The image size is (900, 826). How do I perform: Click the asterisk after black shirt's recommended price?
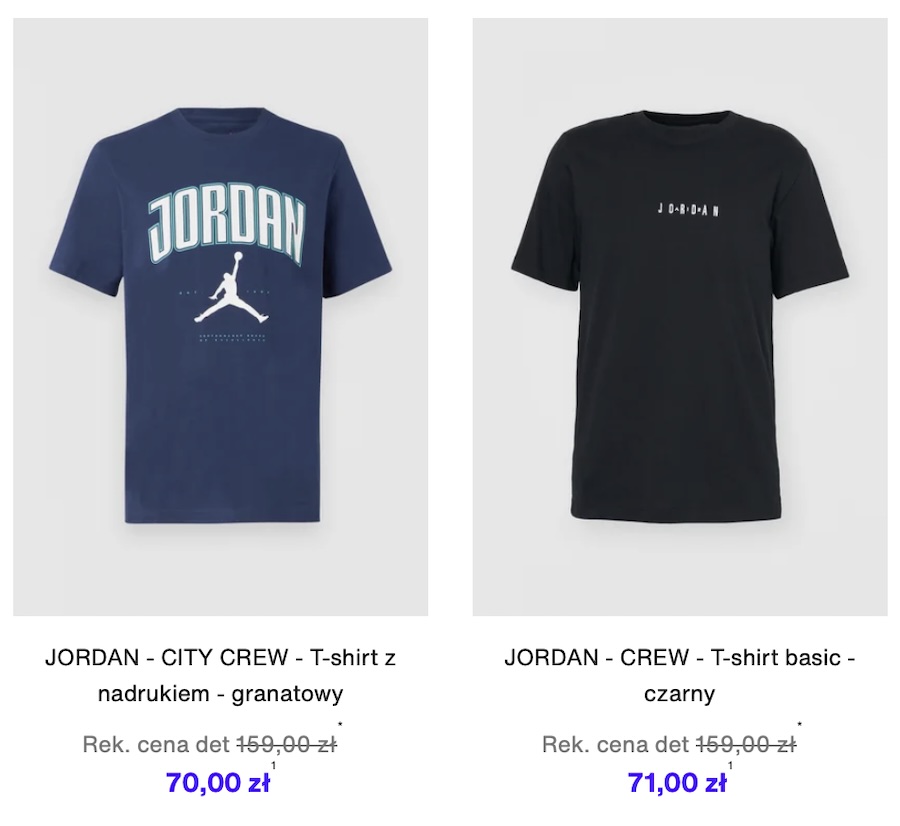click(800, 724)
